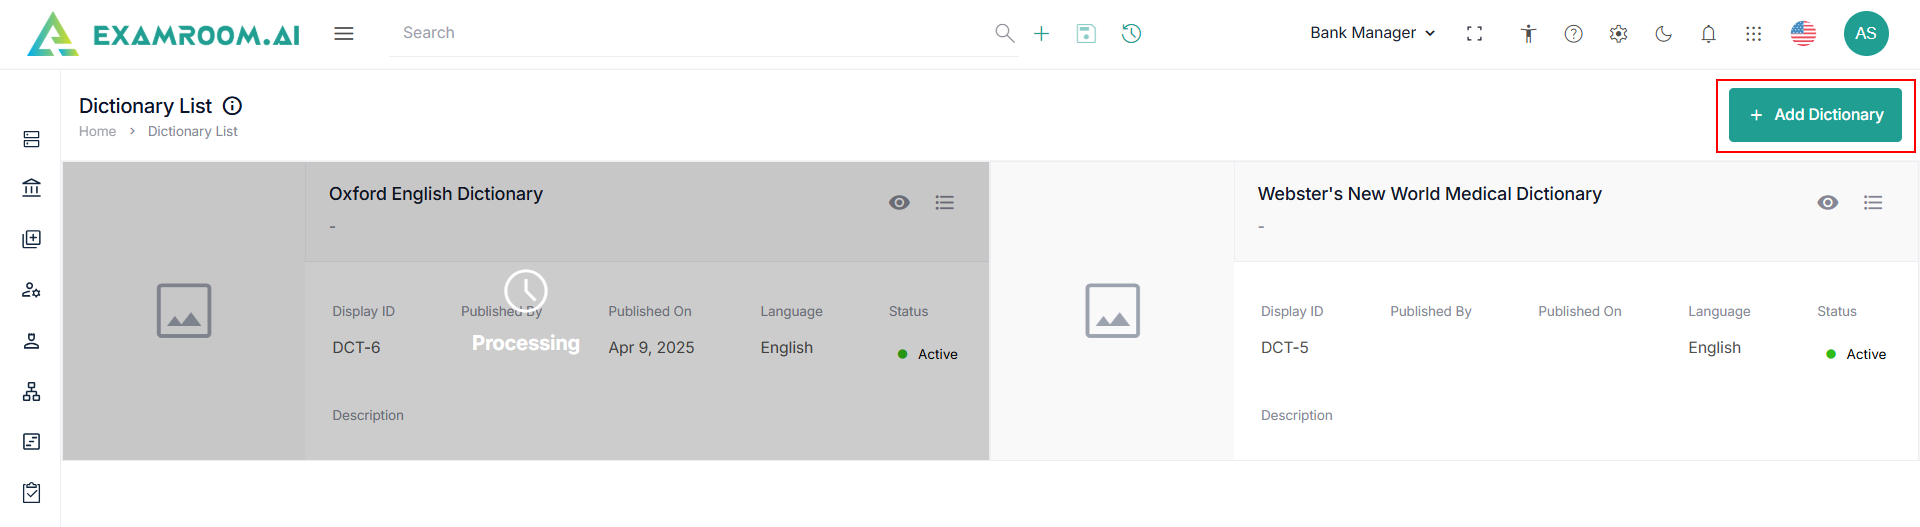Click the Dictionary List breadcrumb
The image size is (1920, 527).
tap(193, 131)
